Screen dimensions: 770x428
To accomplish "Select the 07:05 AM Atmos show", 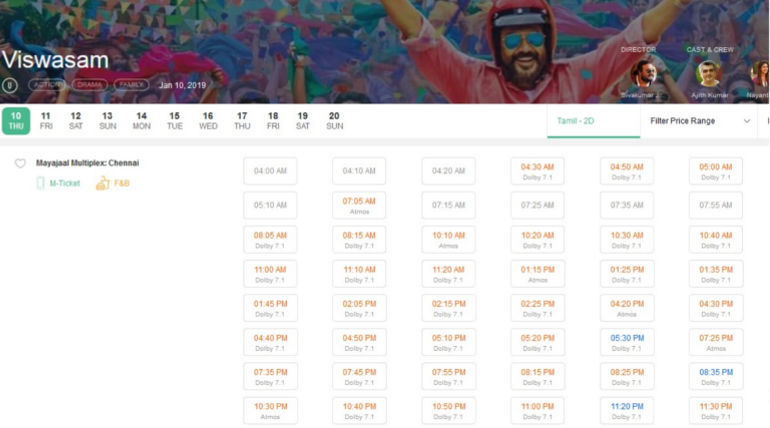I will (x=359, y=206).
